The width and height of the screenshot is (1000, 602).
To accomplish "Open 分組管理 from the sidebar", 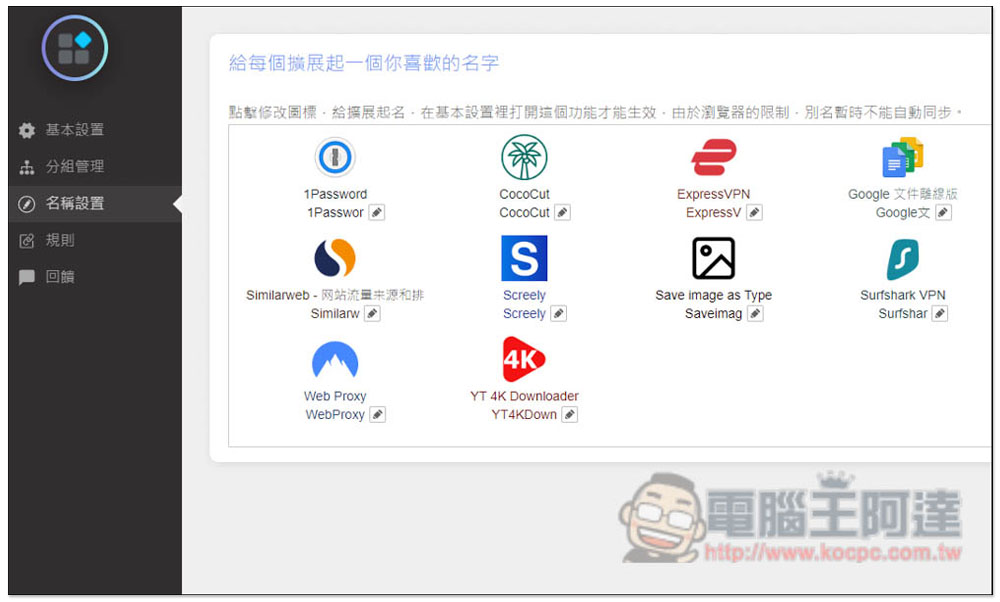I will (95, 167).
